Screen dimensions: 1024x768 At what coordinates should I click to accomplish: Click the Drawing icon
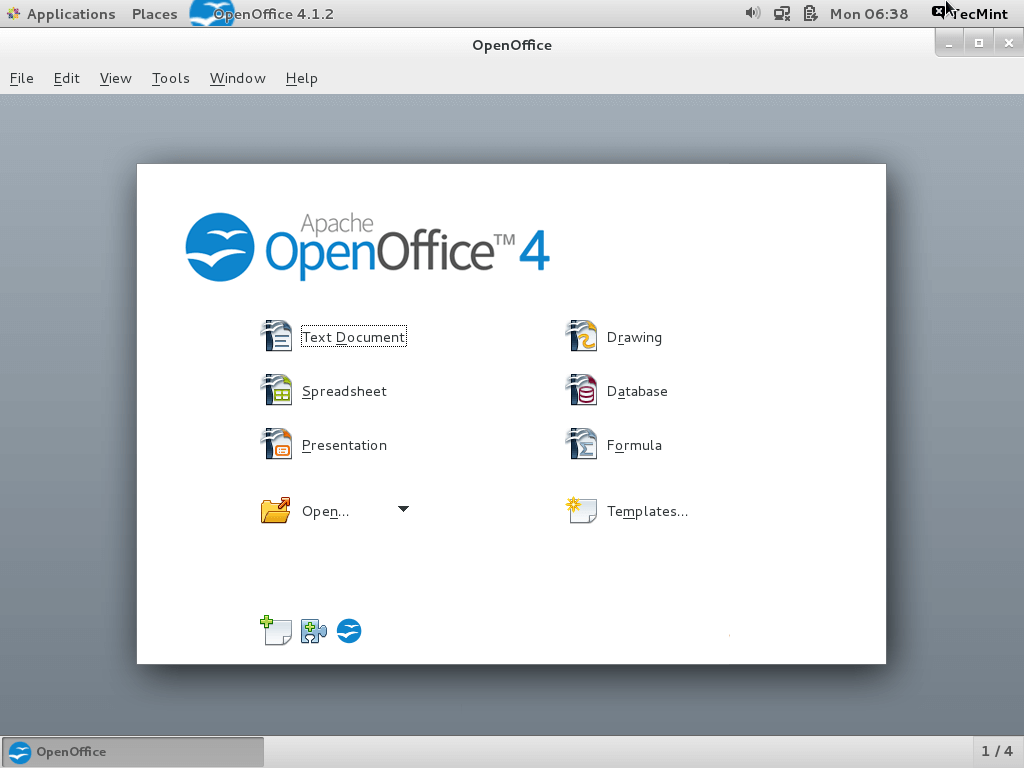581,336
